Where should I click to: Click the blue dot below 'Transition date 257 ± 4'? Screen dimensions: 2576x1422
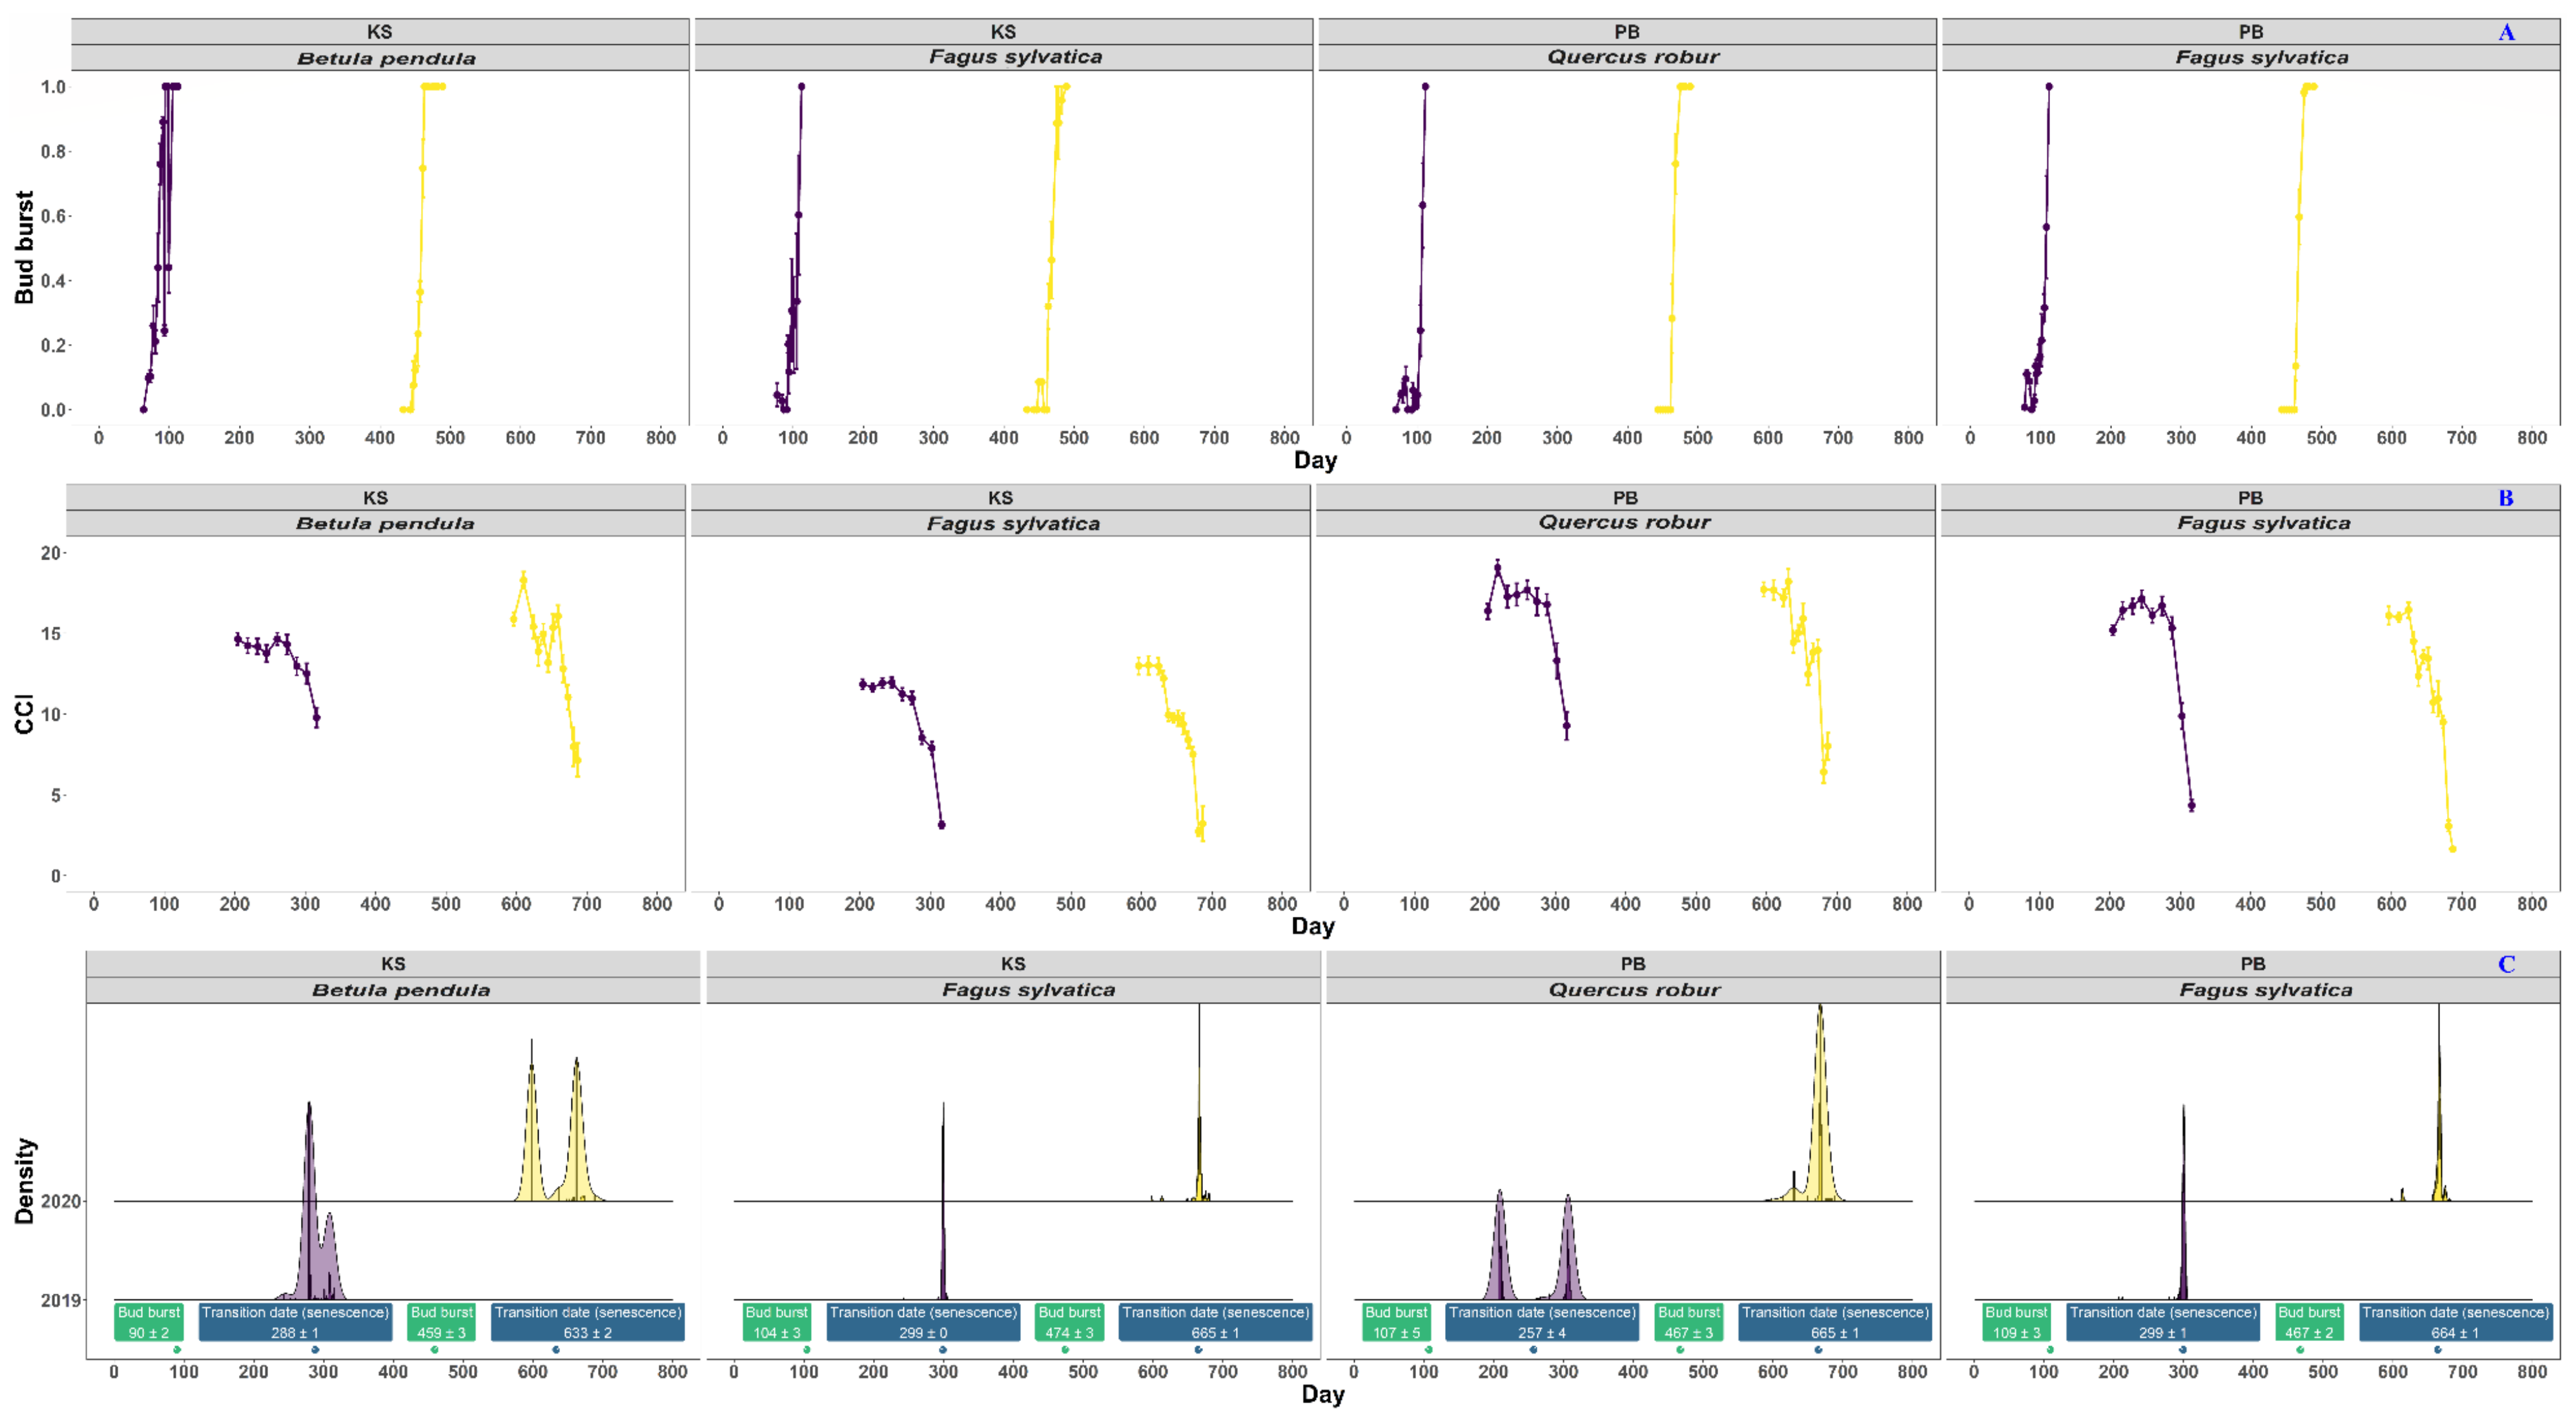click(1533, 1350)
